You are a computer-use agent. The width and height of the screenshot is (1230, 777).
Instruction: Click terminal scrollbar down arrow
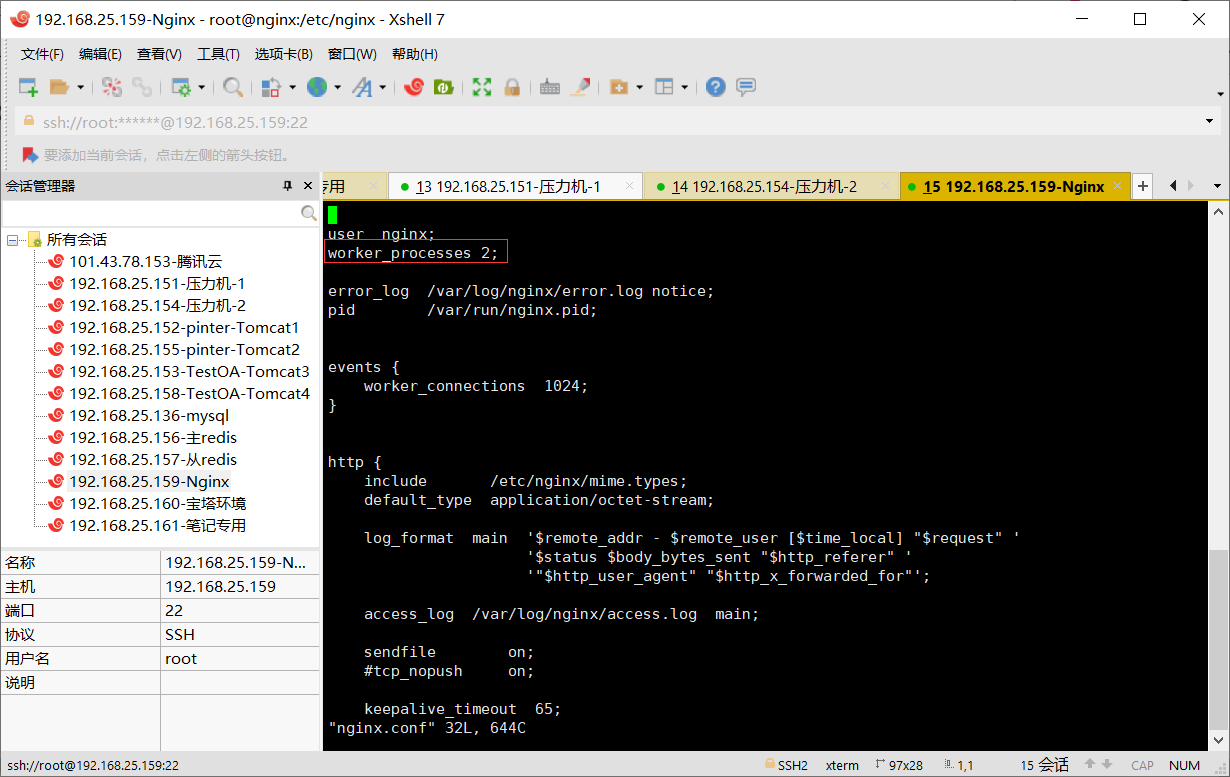[x=1217, y=740]
